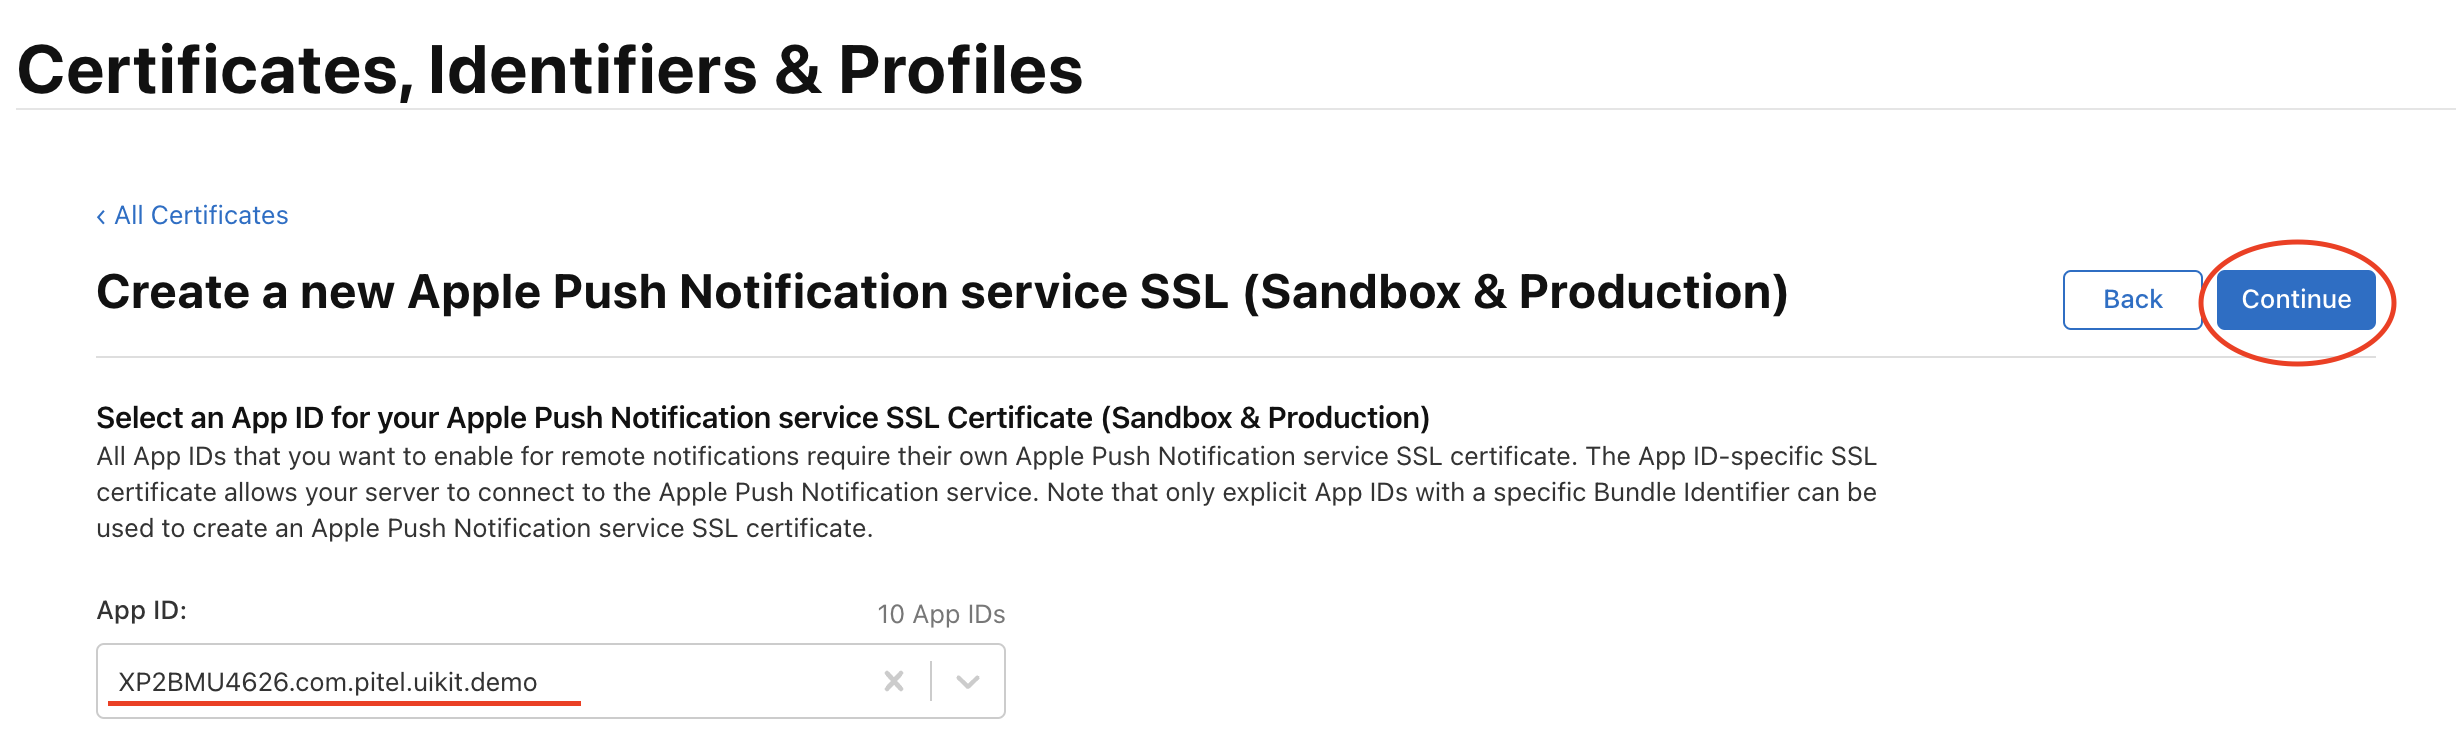Click the Select an App ID subheading
2456x750 pixels.
pos(763,418)
